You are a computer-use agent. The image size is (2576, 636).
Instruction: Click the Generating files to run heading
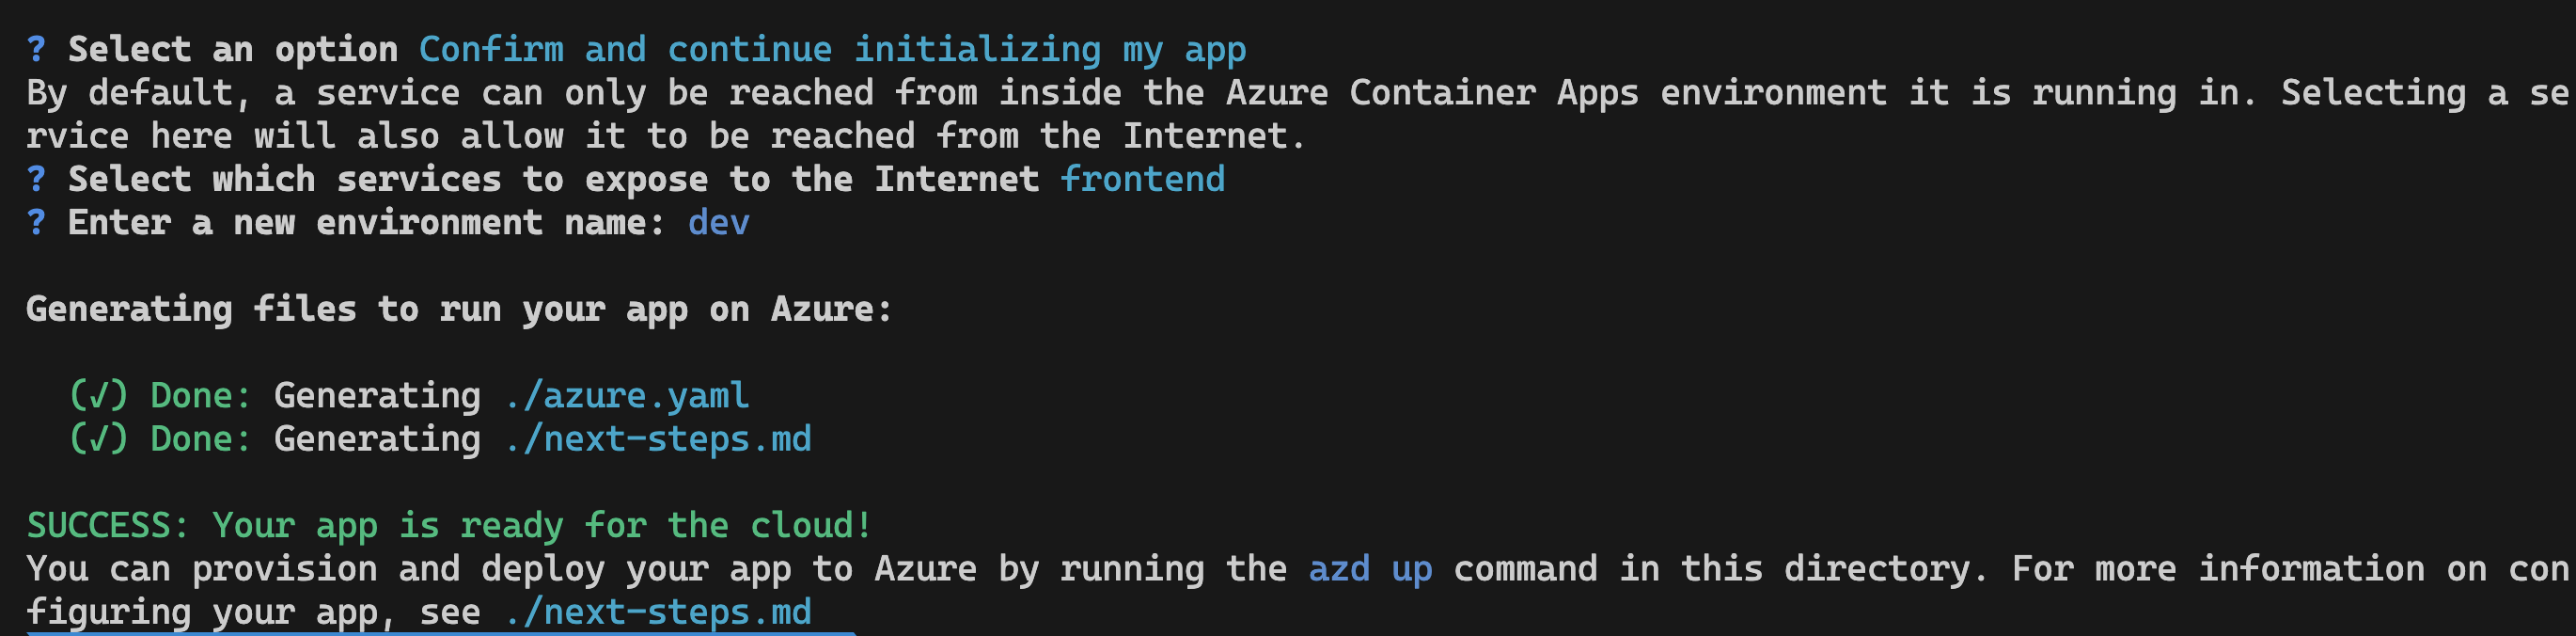pyautogui.click(x=459, y=309)
